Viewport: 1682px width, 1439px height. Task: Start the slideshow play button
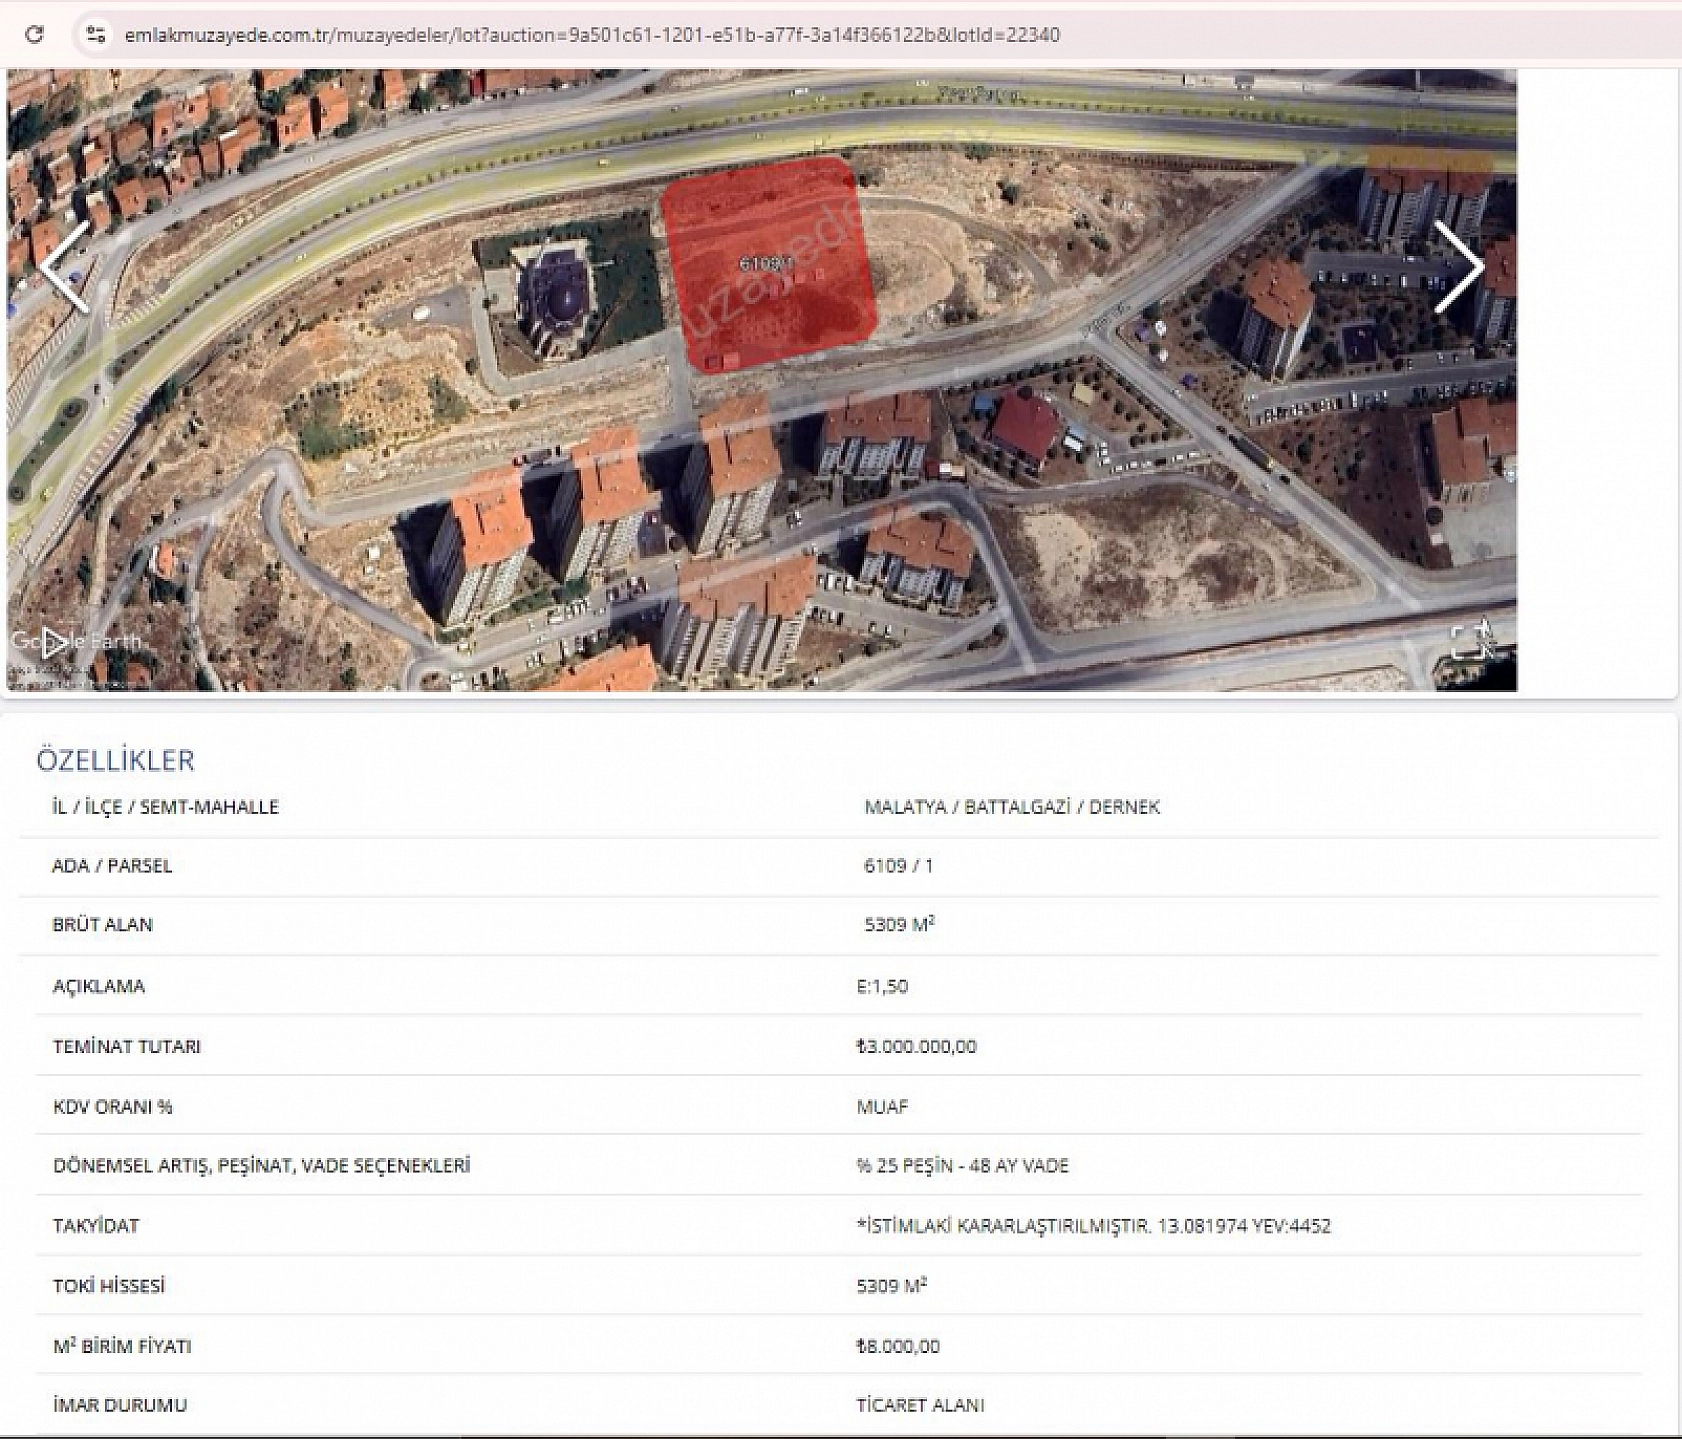(55, 642)
